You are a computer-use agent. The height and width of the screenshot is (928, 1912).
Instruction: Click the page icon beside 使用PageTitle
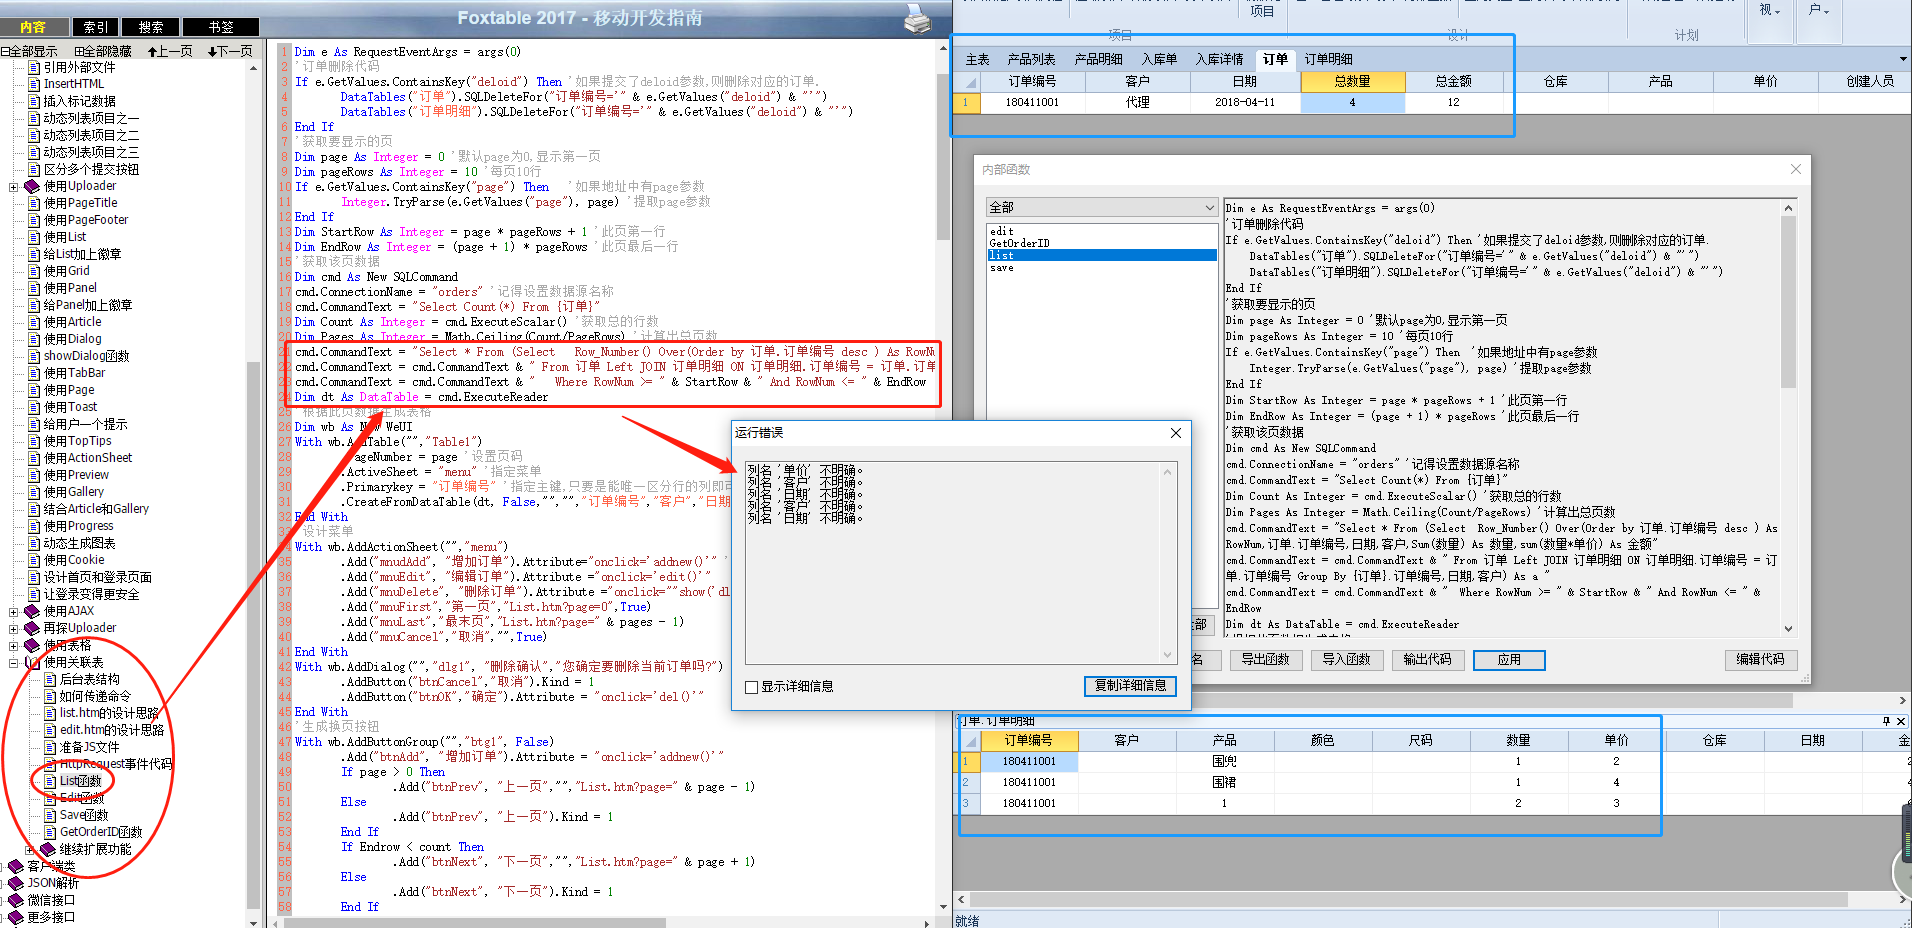[34, 203]
